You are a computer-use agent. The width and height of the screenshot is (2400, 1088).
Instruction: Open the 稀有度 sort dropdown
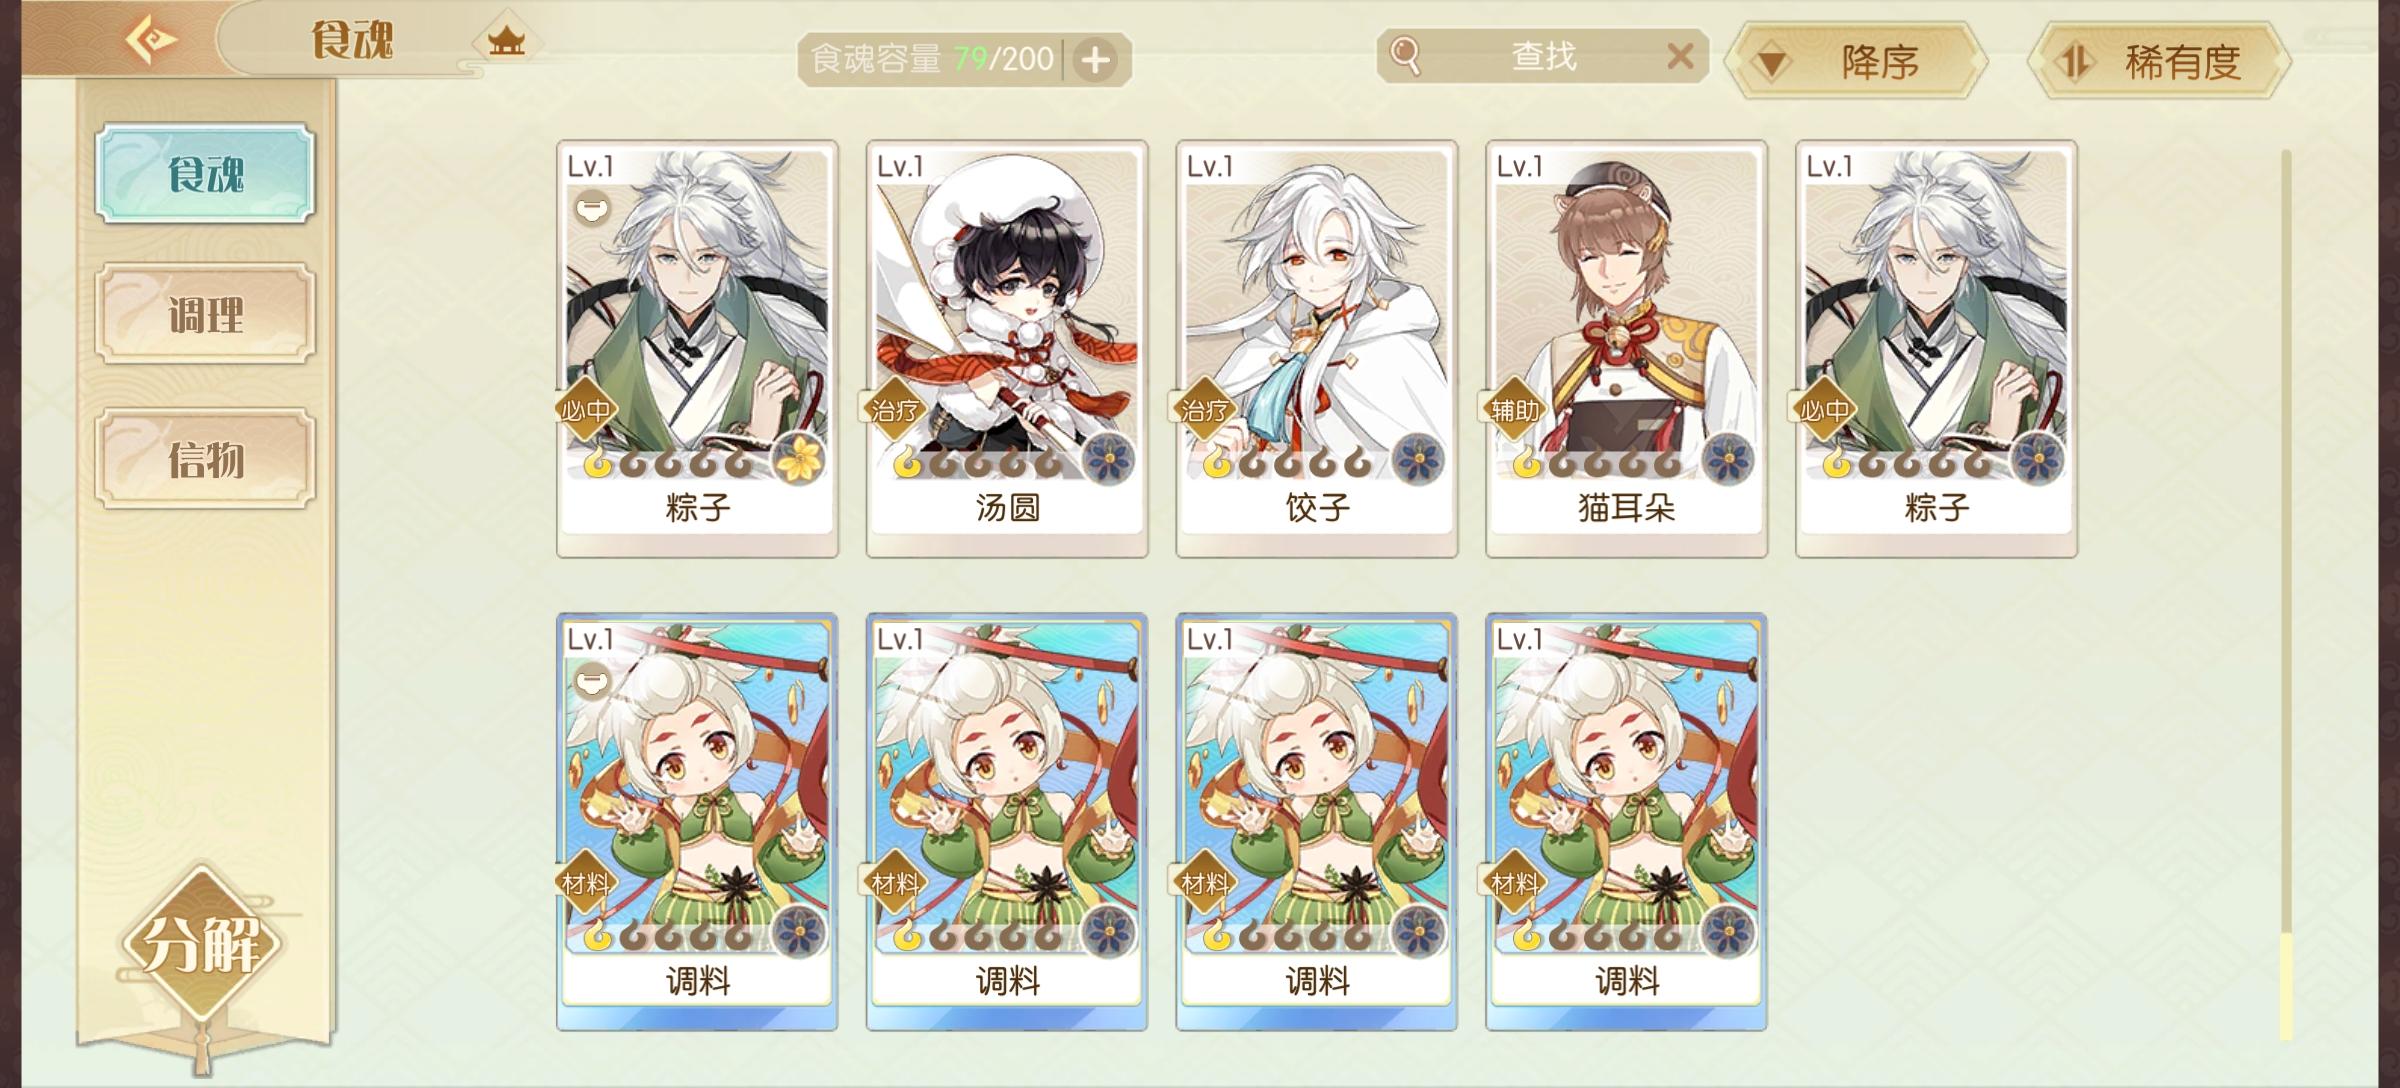tap(2160, 62)
